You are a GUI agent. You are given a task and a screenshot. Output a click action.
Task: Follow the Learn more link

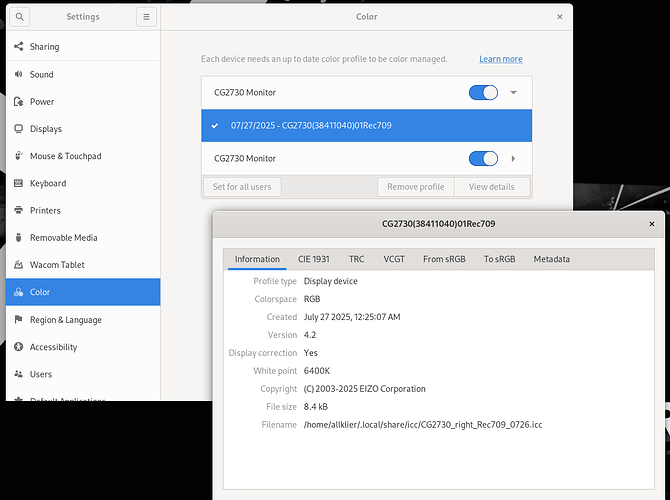click(501, 59)
